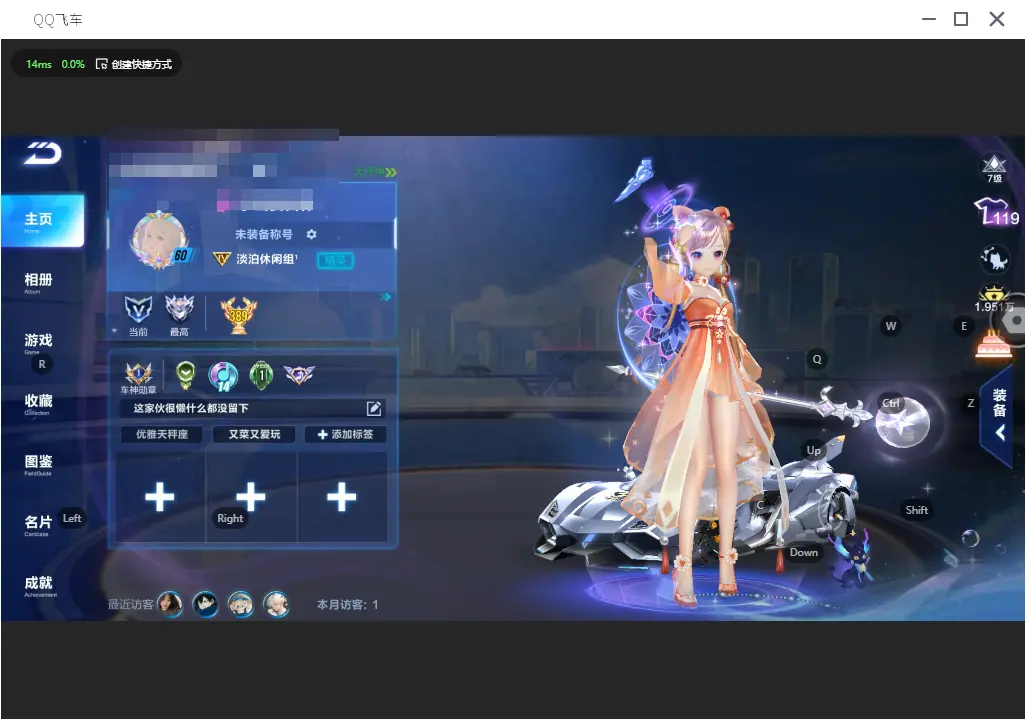Image resolution: width=1026 pixels, height=720 pixels.
Task: Click the 最高 highest rank badge
Action: pos(179,315)
